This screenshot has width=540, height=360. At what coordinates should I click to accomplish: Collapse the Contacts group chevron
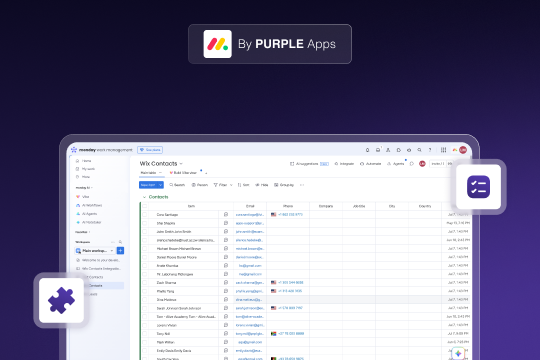point(144,197)
